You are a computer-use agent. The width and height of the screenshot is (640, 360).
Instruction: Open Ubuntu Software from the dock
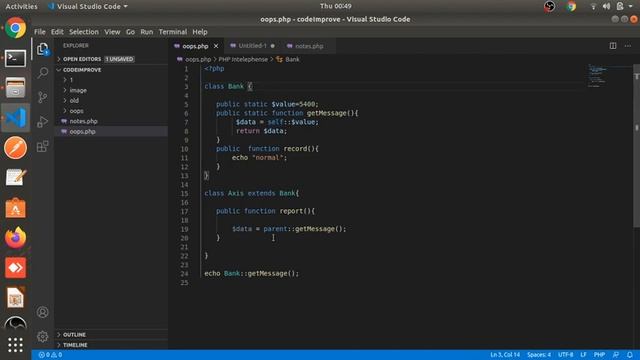16,208
